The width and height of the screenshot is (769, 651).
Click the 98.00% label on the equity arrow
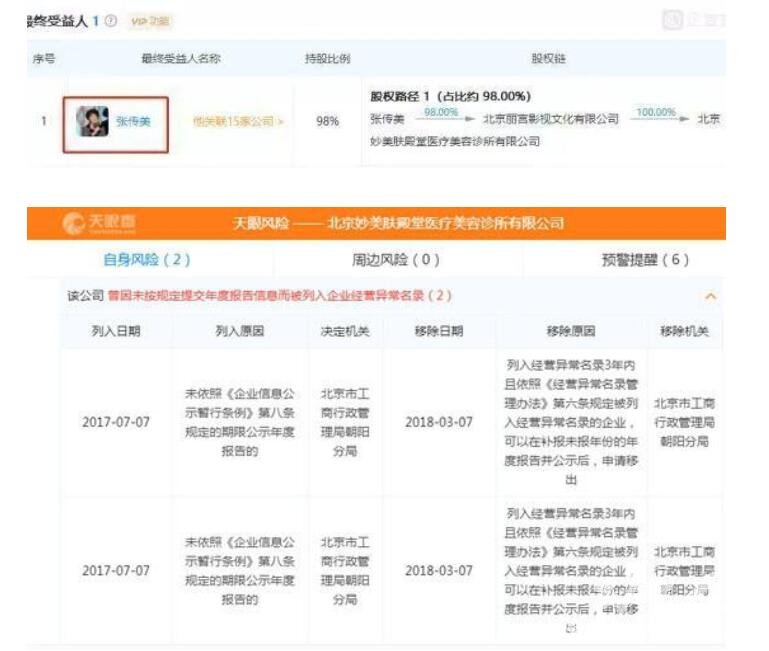[x=441, y=112]
